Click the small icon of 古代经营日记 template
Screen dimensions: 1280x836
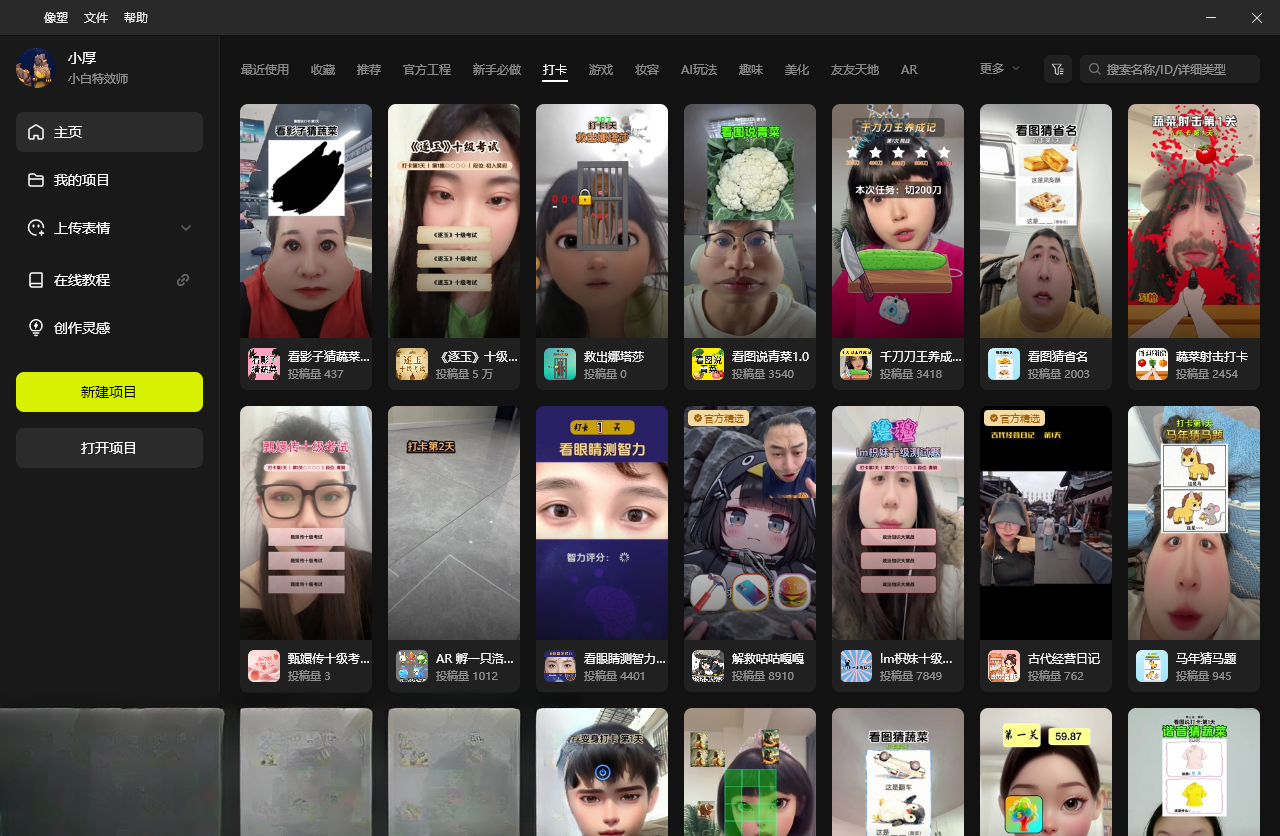1004,666
